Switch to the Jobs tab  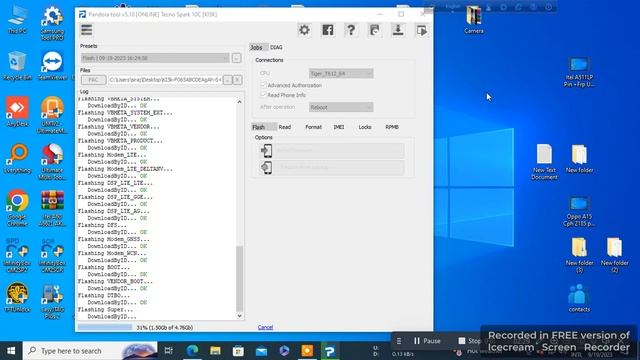[256, 47]
